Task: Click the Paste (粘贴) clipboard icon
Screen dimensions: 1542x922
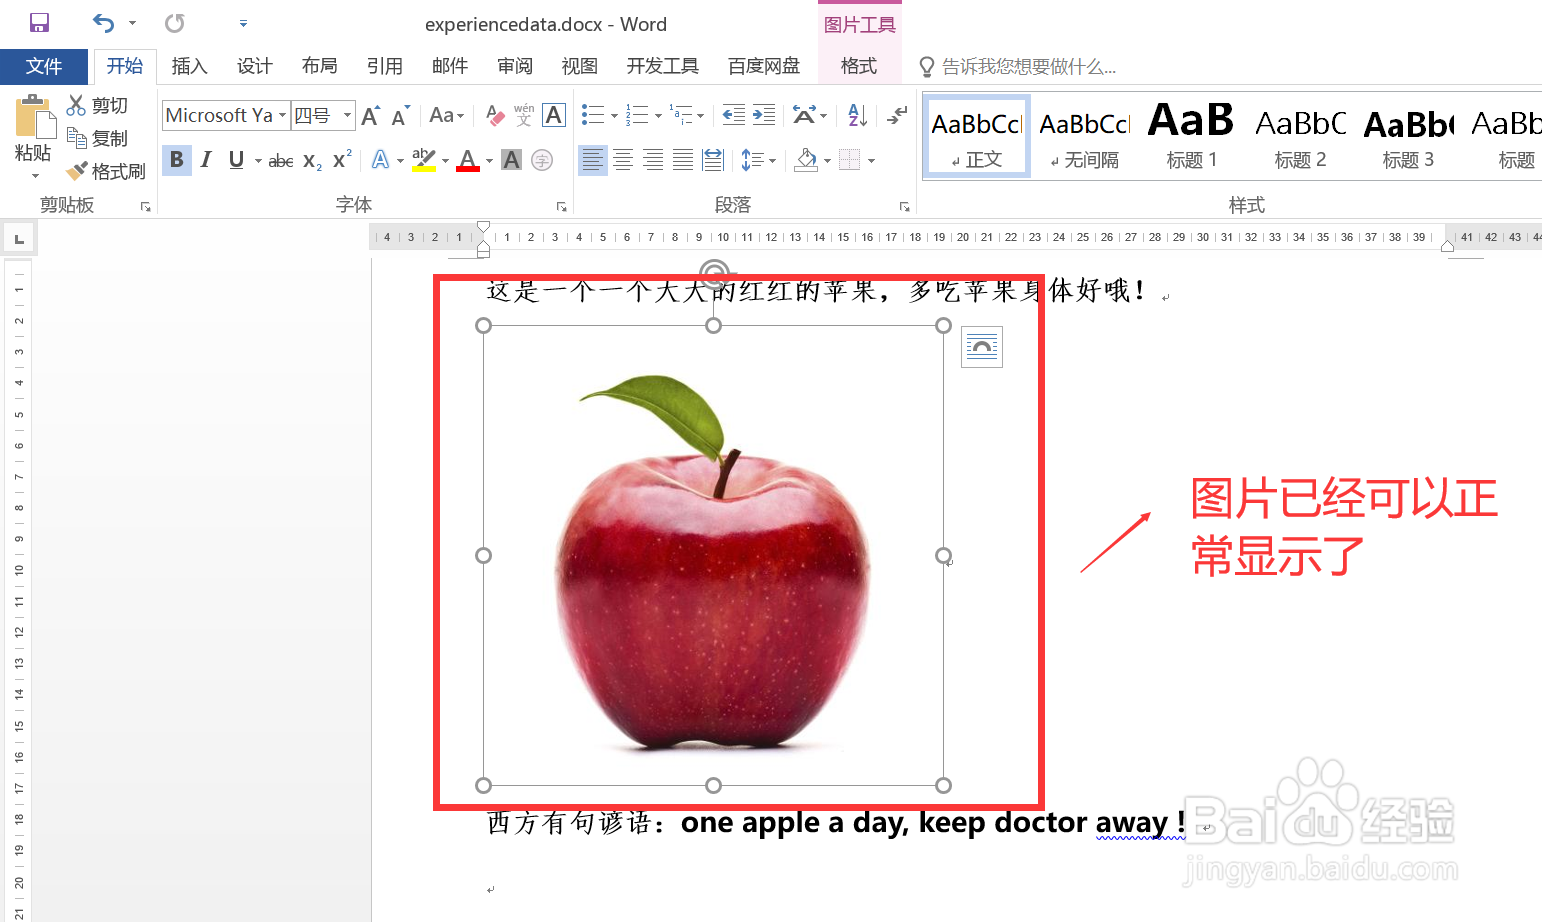Action: point(34,117)
